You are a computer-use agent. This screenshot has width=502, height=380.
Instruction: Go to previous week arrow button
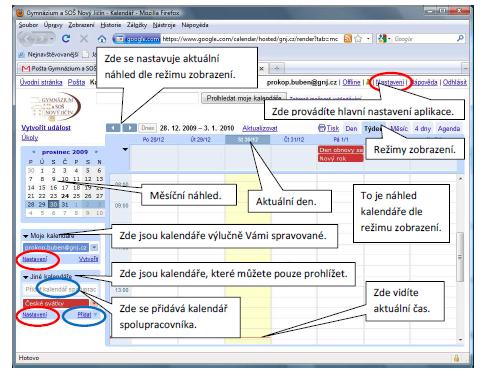click(113, 128)
